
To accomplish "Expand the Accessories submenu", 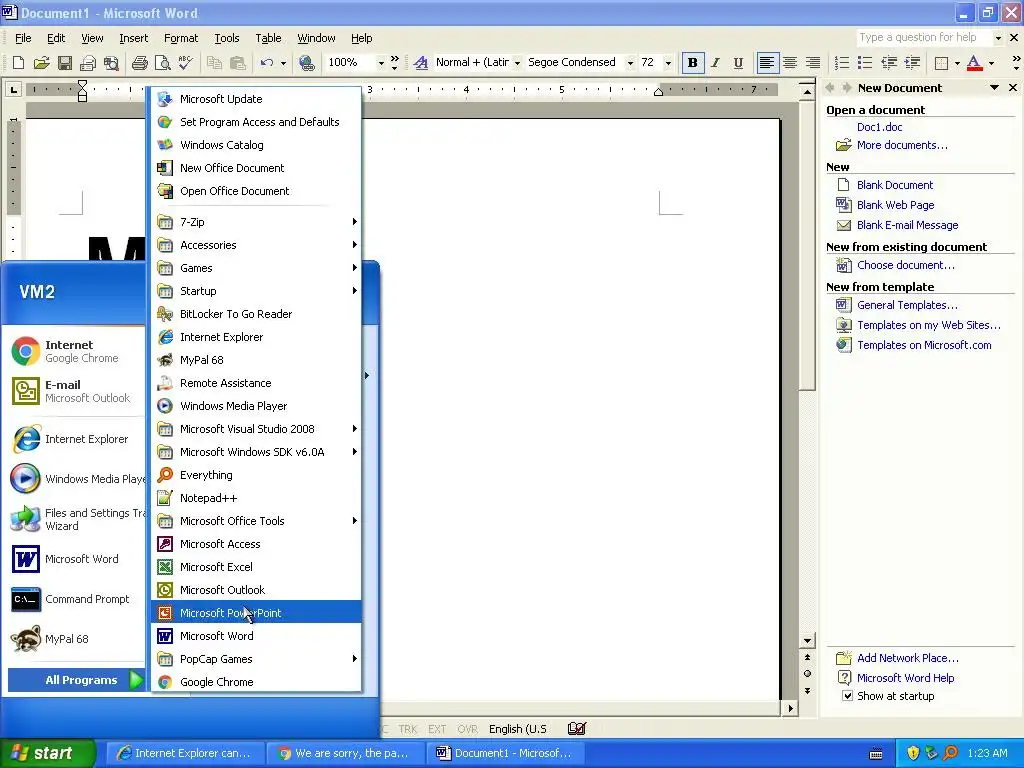I will point(256,245).
